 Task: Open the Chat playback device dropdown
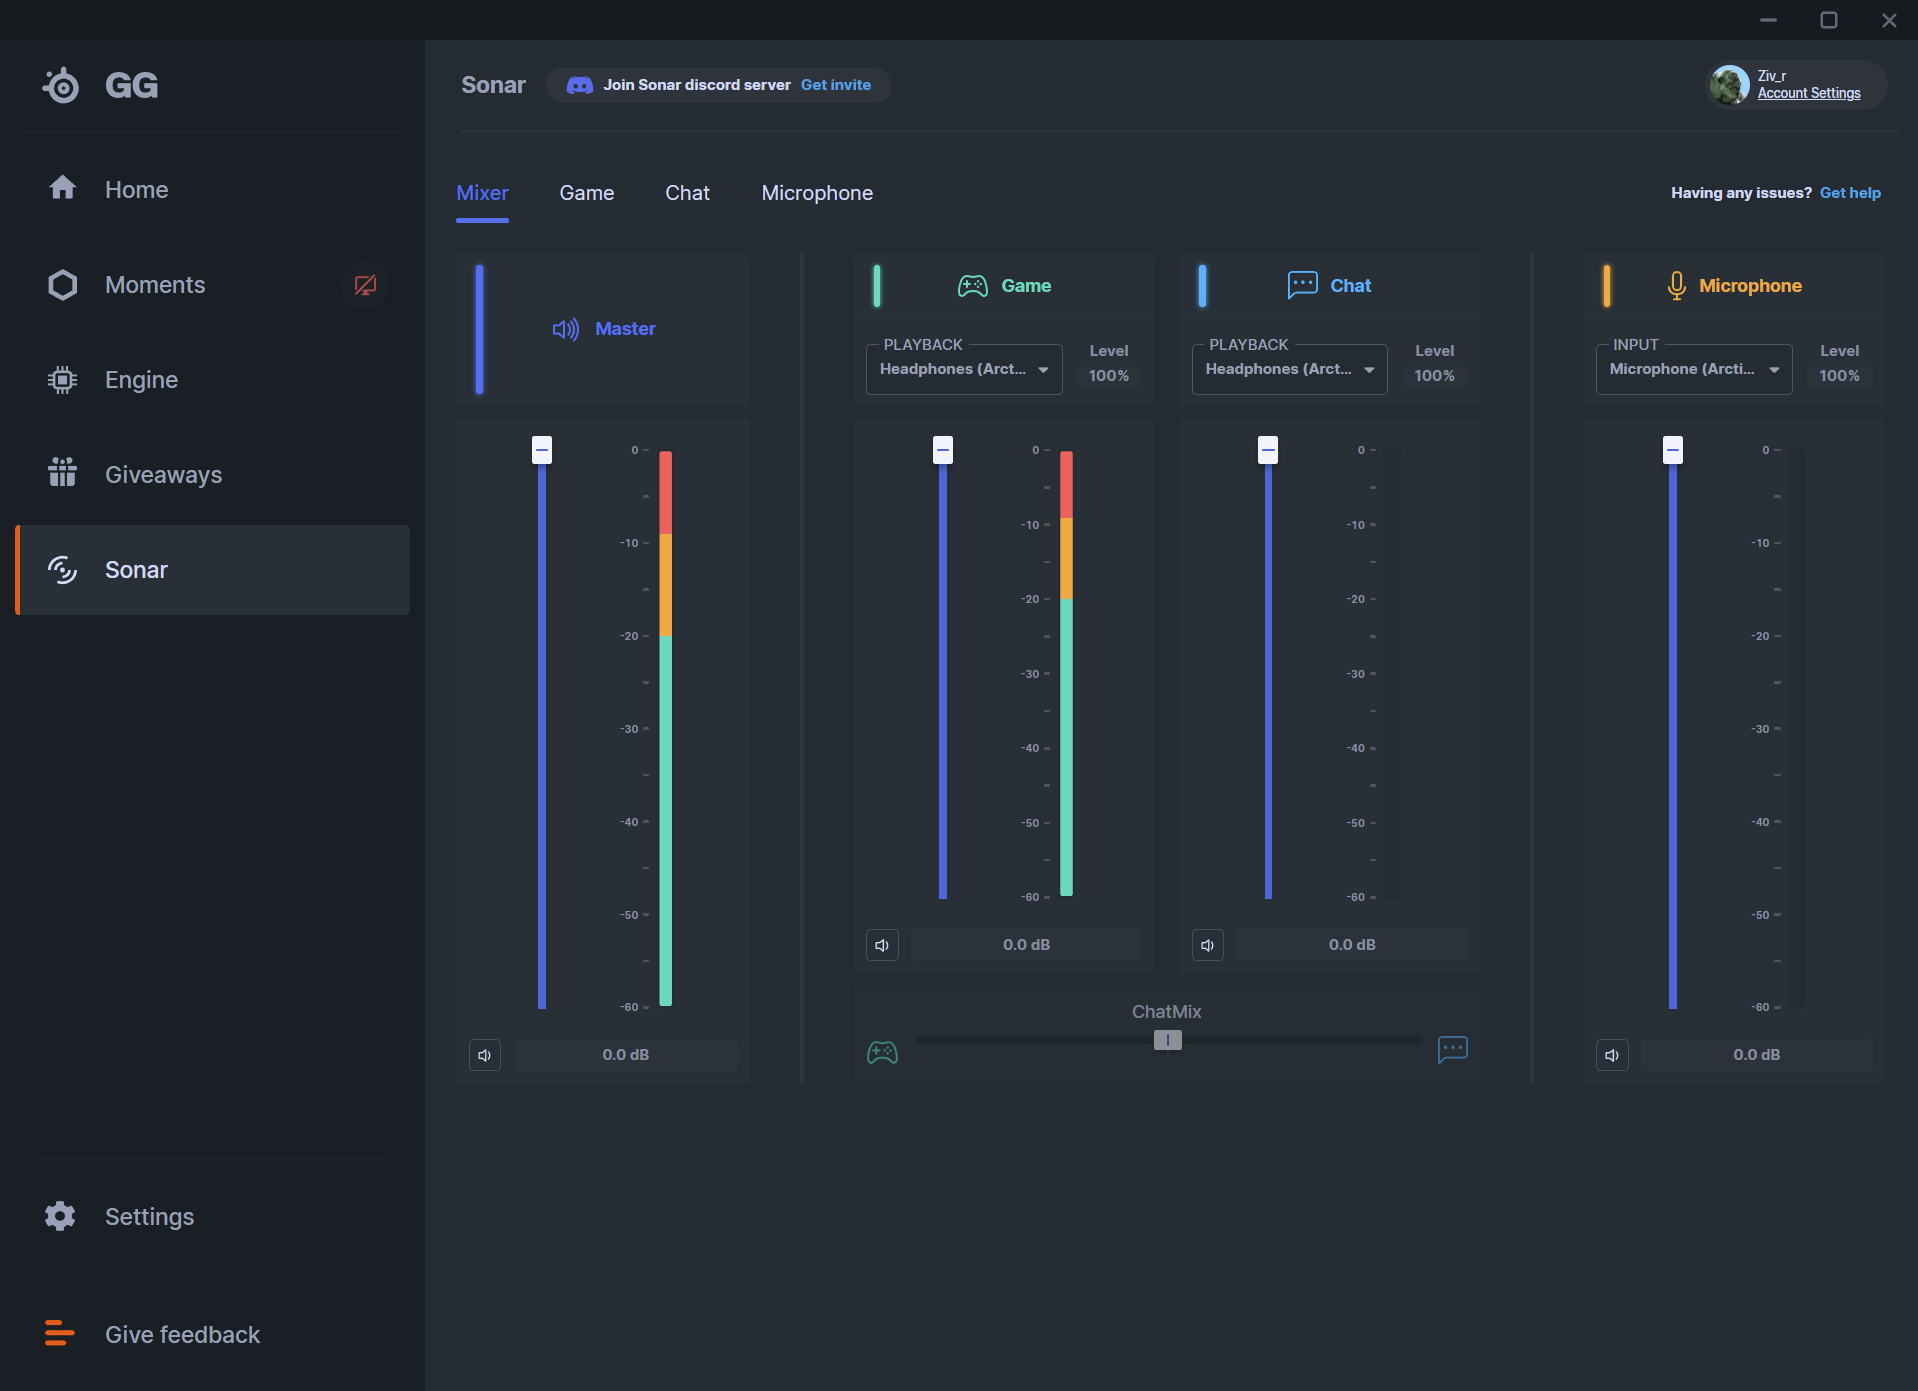click(1290, 369)
